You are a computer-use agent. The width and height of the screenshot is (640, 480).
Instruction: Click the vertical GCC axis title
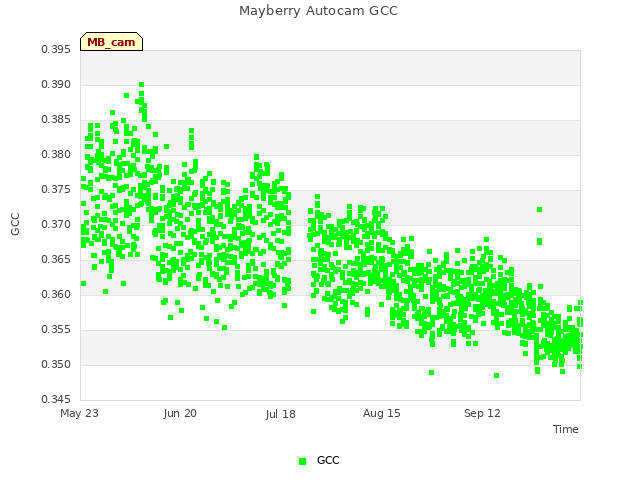(15, 224)
